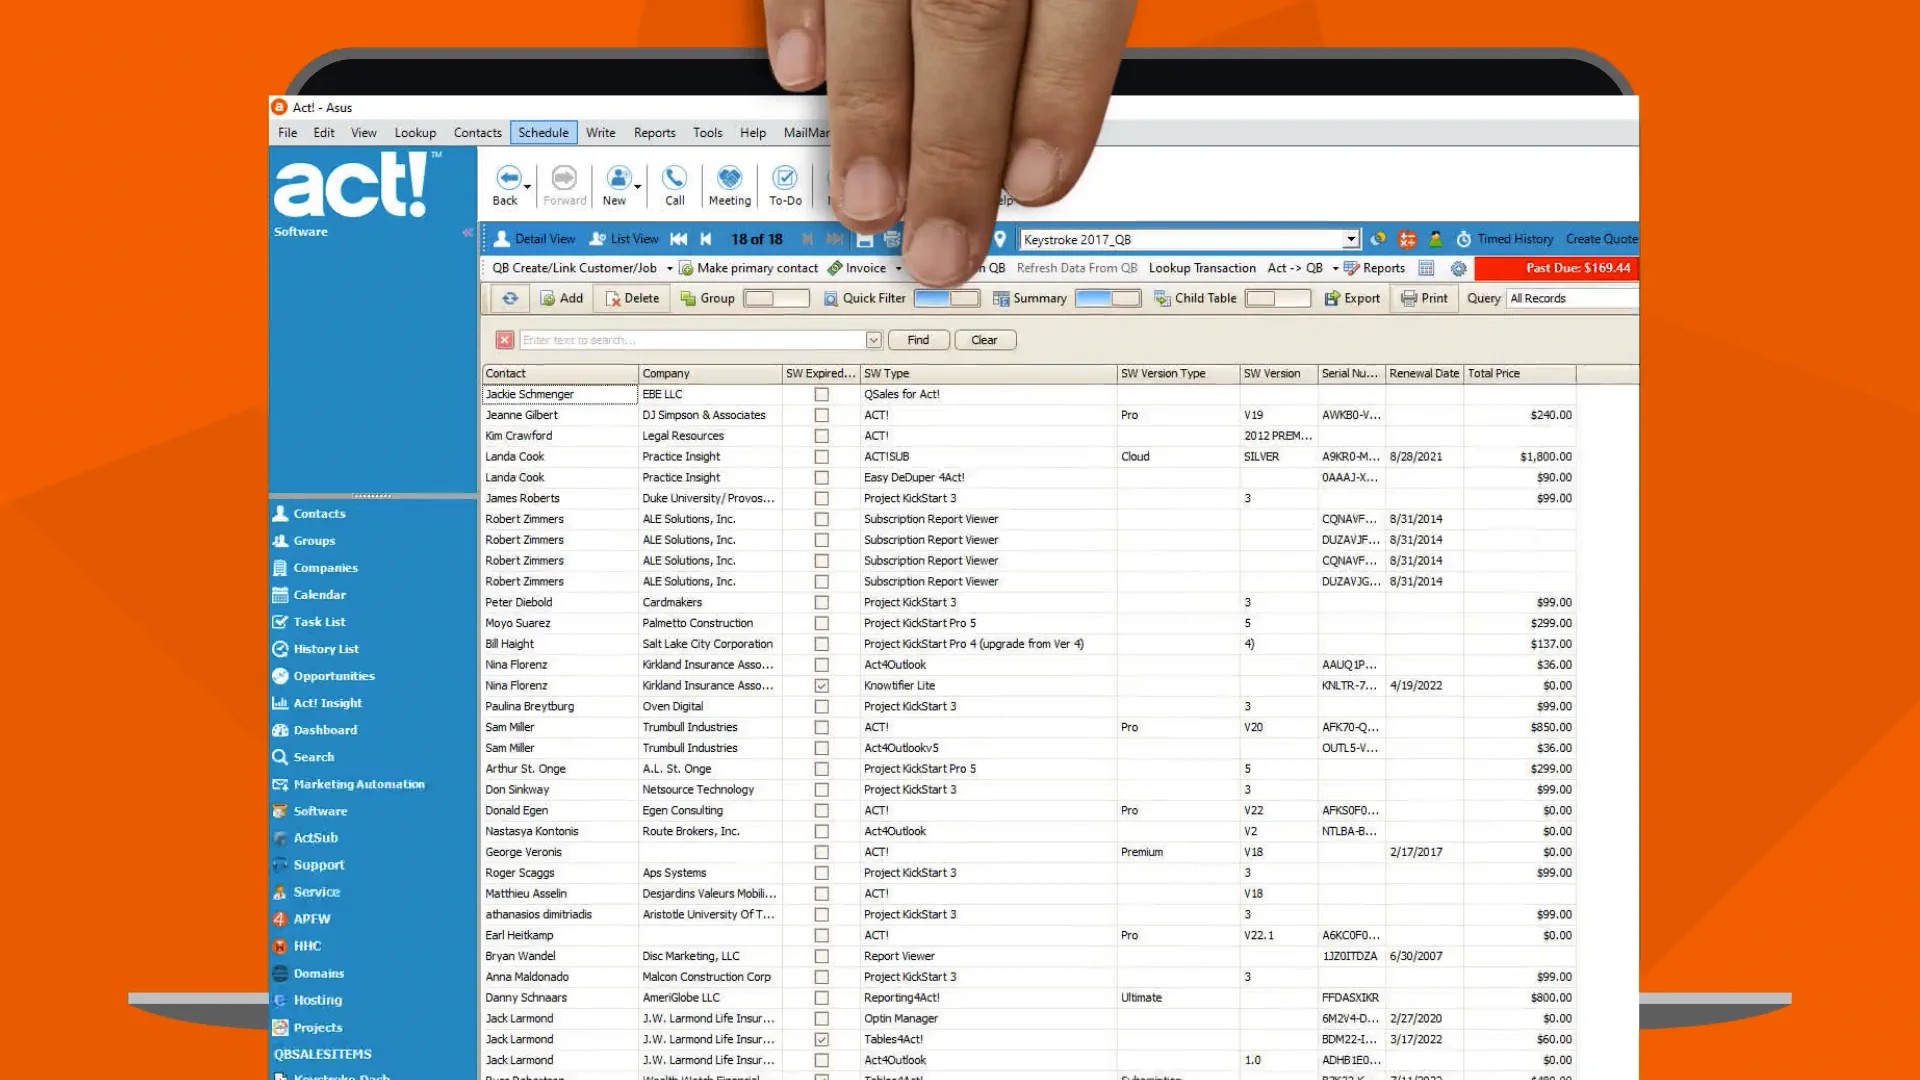Uncheck SW Expired for Knowtifier Lite row
The image size is (1920, 1080).
[821, 686]
